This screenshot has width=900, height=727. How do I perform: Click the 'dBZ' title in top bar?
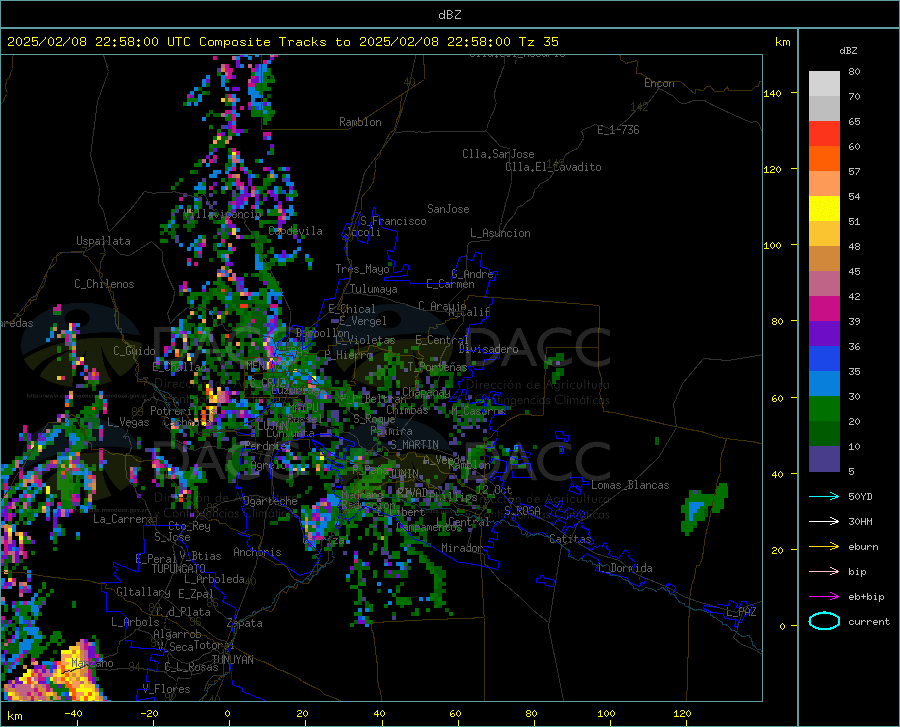coord(449,15)
